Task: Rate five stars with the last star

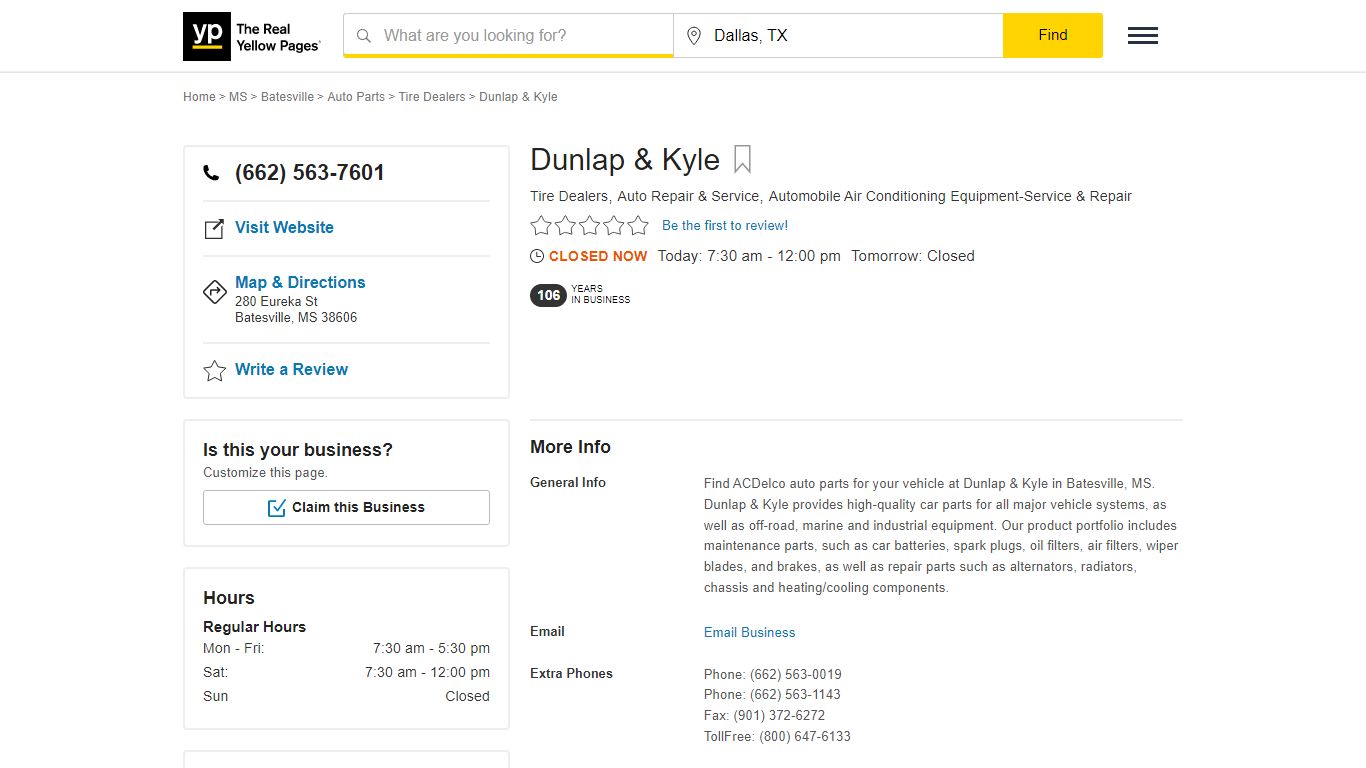Action: coord(638,226)
